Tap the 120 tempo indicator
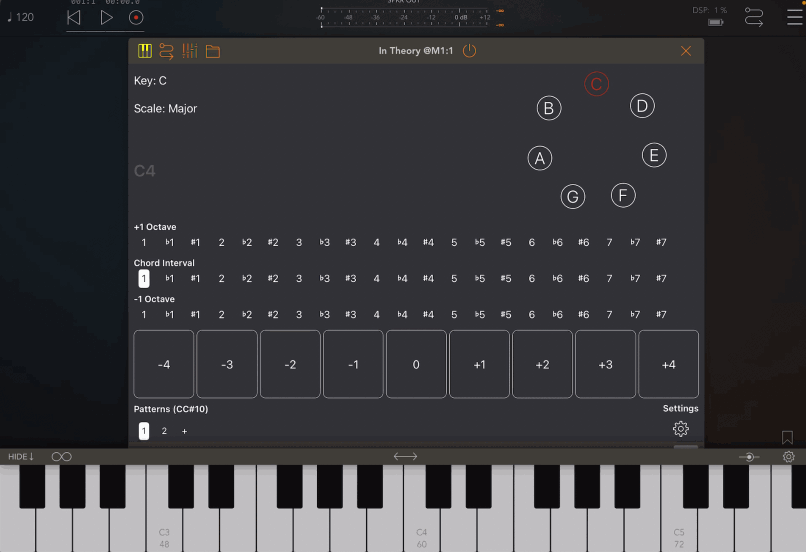806x552 pixels. pos(21,17)
